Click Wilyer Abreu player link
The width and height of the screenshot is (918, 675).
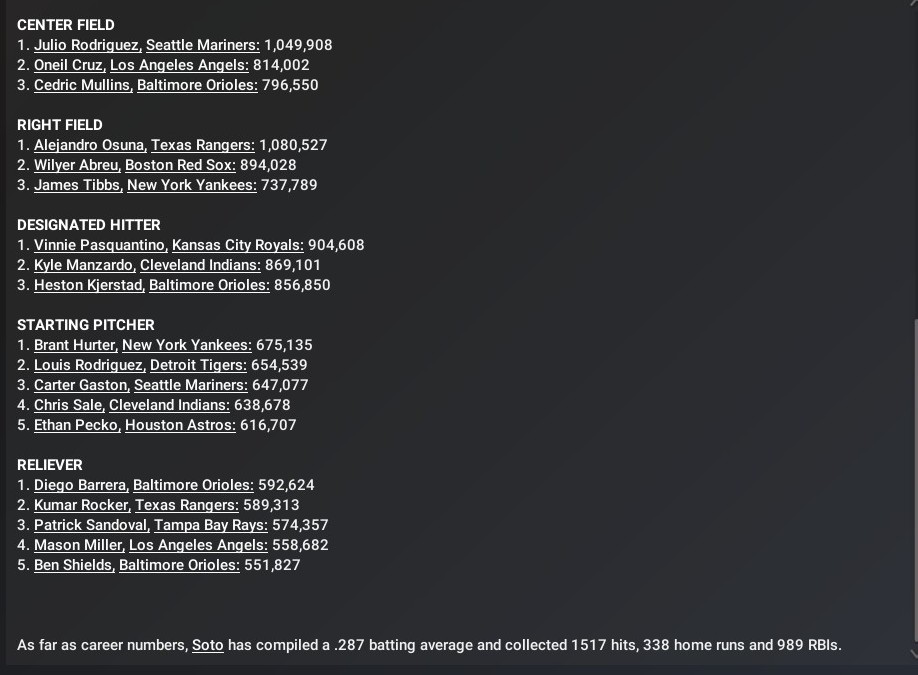tap(76, 165)
